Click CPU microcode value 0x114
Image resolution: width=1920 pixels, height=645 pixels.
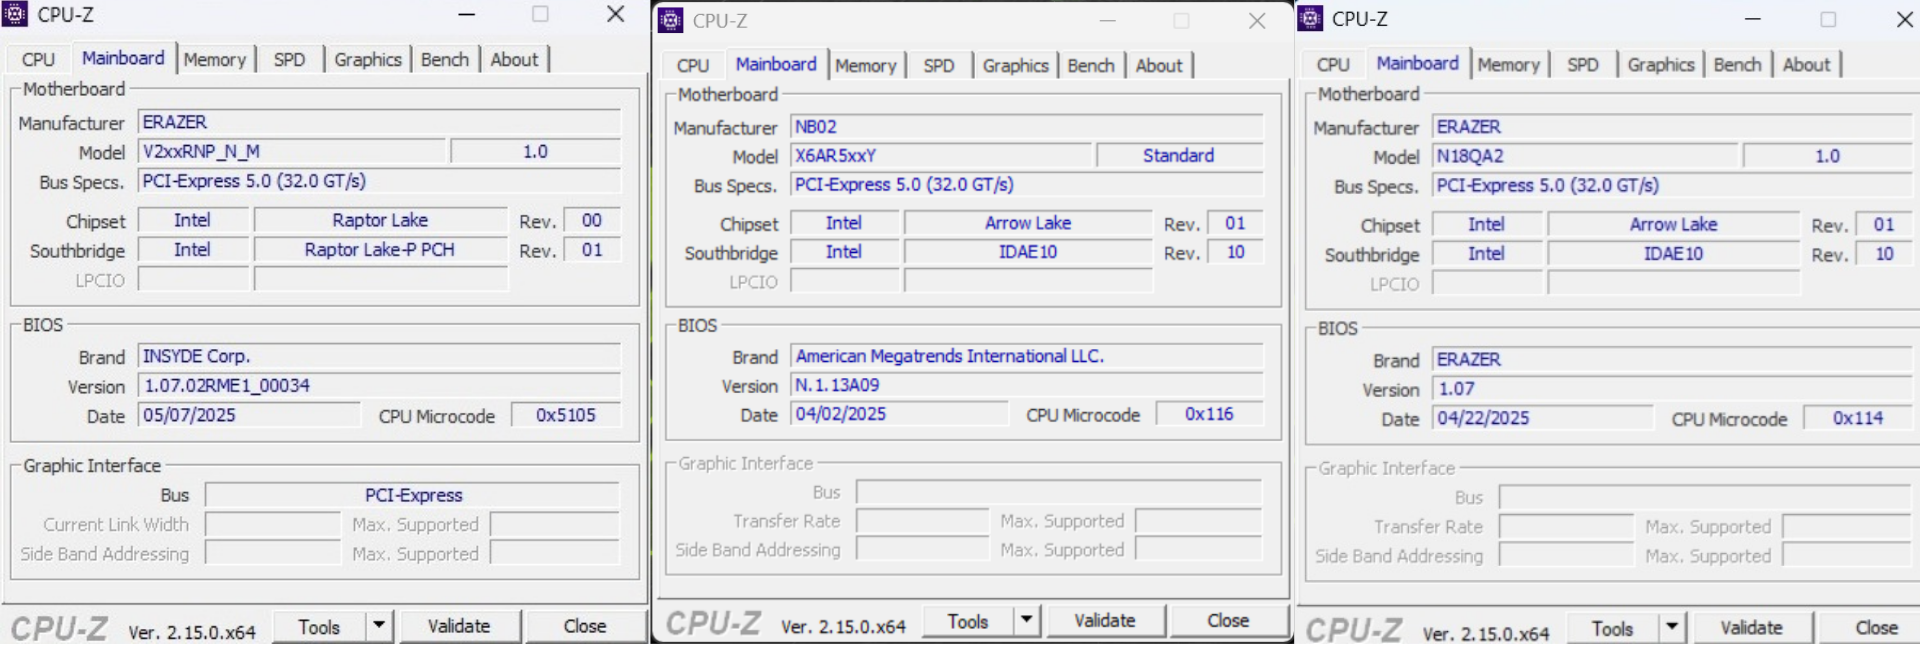[1858, 418]
